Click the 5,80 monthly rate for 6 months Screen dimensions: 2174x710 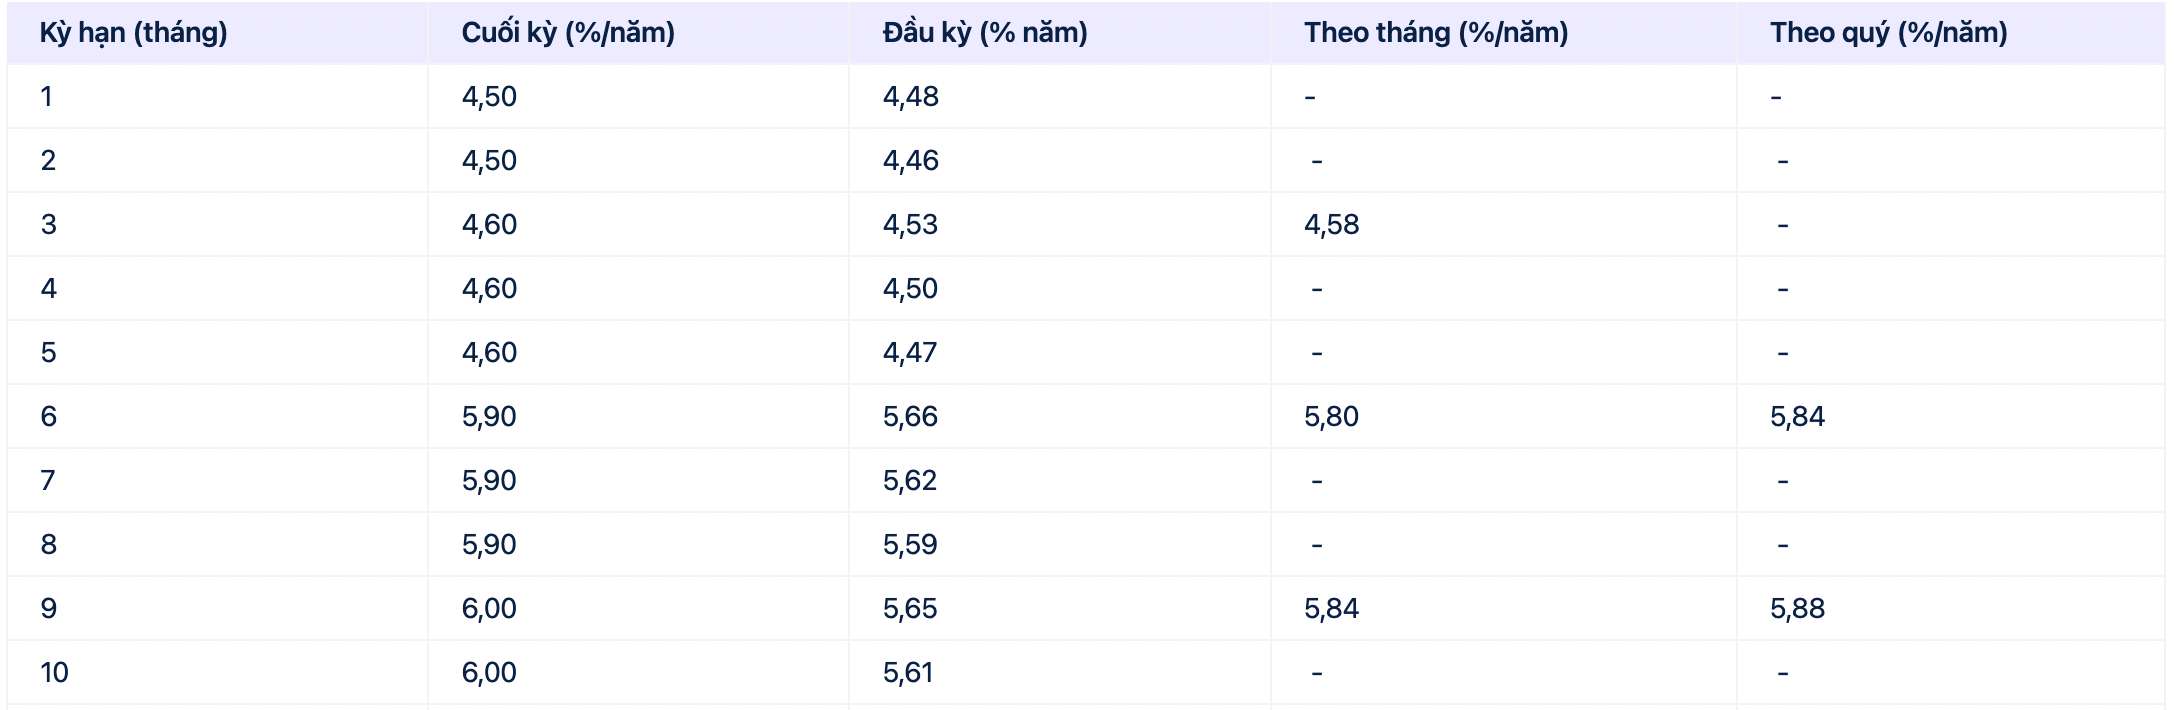(1331, 417)
